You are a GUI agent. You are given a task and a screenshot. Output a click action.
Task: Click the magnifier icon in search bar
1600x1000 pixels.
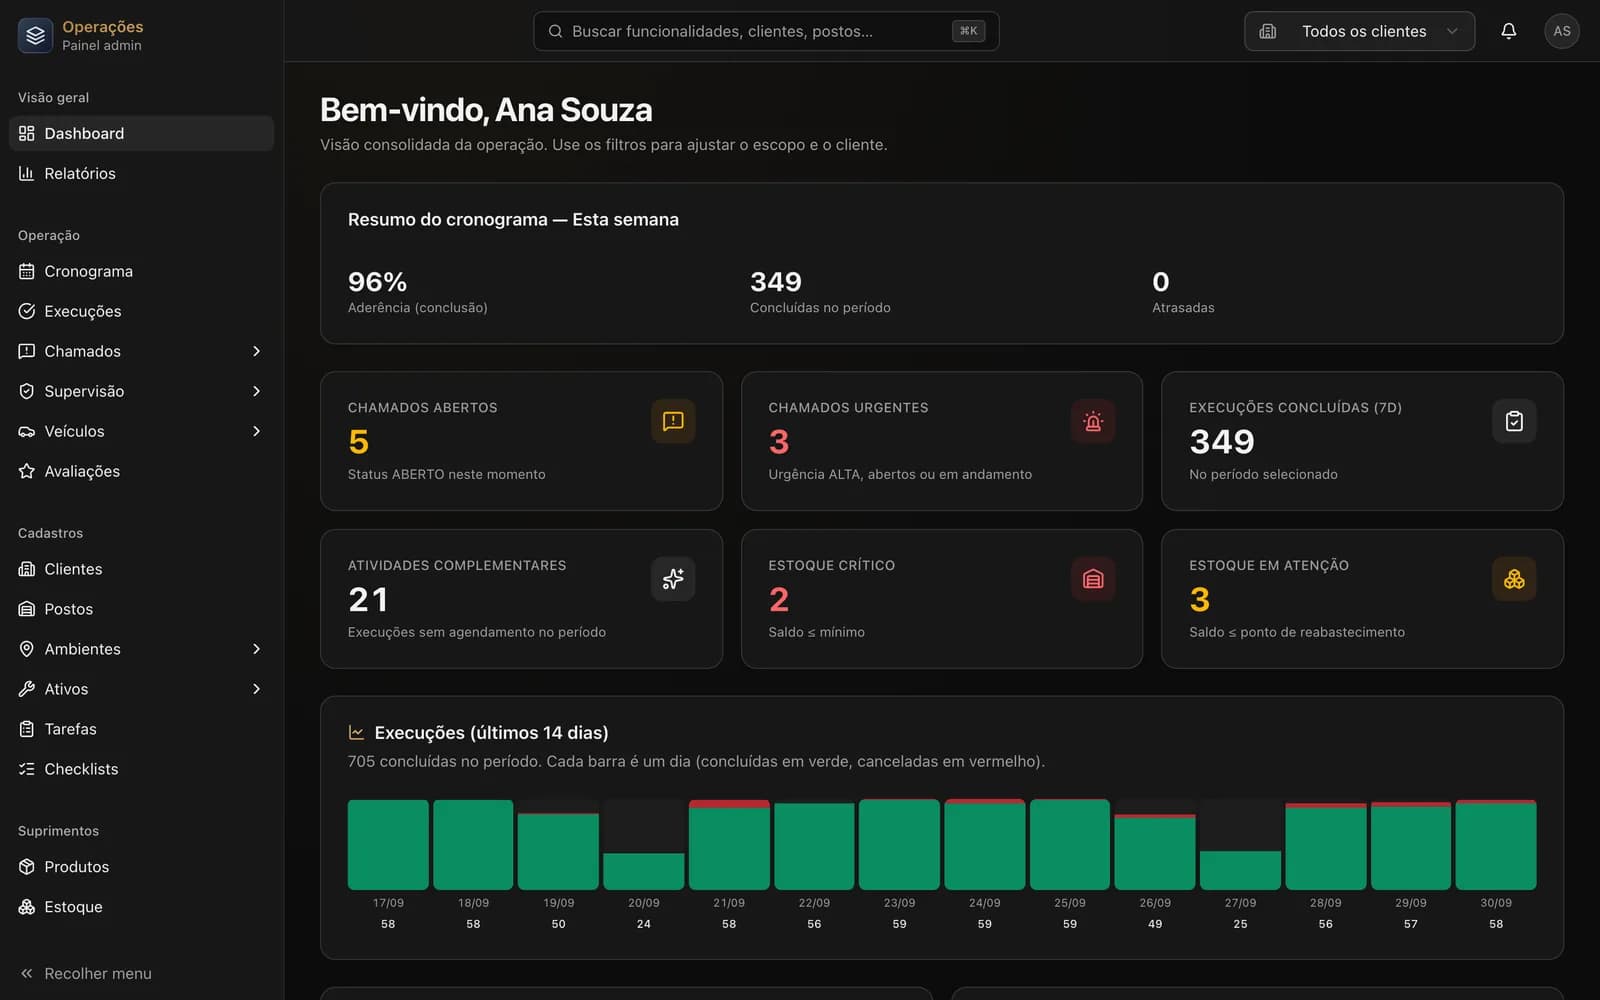click(x=555, y=31)
